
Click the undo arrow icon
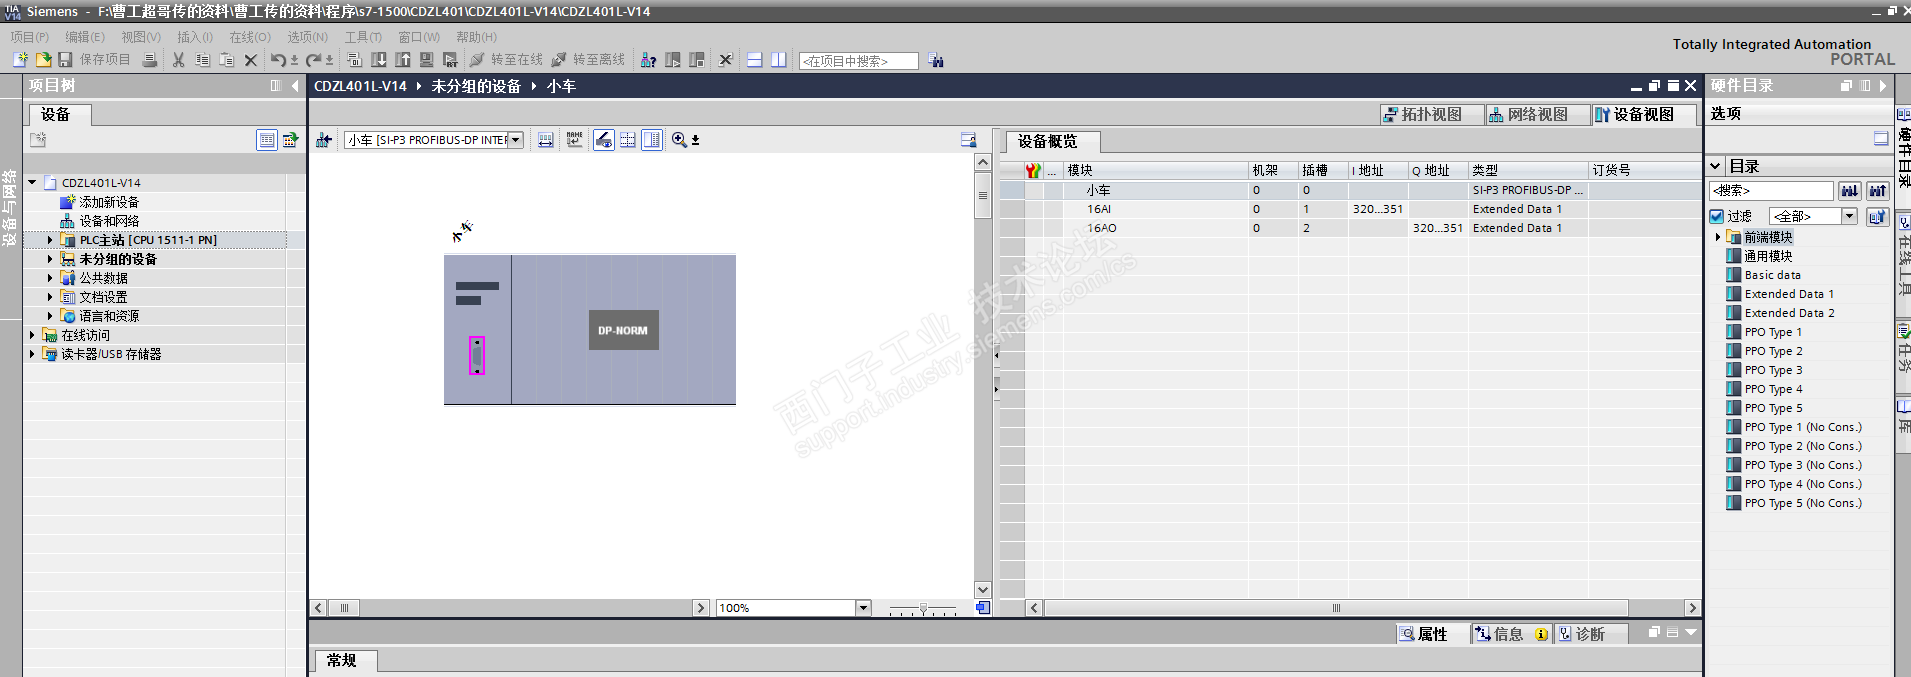pos(278,60)
